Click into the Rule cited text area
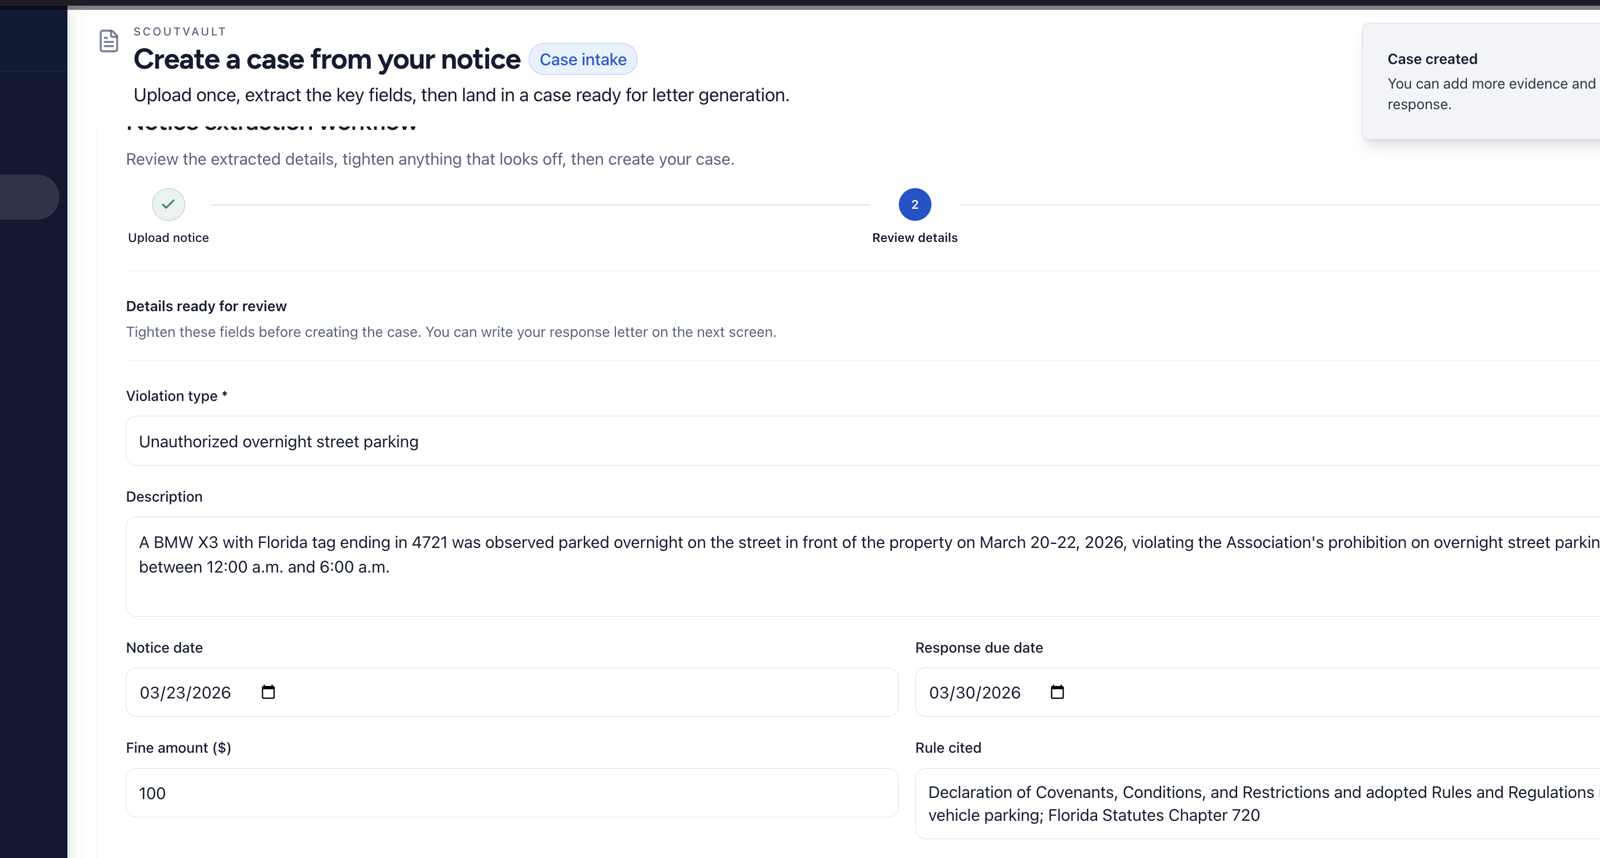Screen dimensions: 1600x858 [x=1257, y=803]
